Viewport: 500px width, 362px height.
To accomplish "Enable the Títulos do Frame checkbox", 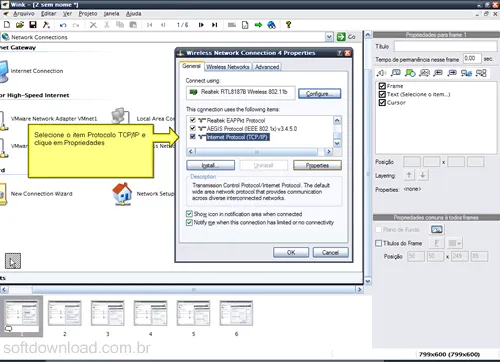I will coord(378,243).
